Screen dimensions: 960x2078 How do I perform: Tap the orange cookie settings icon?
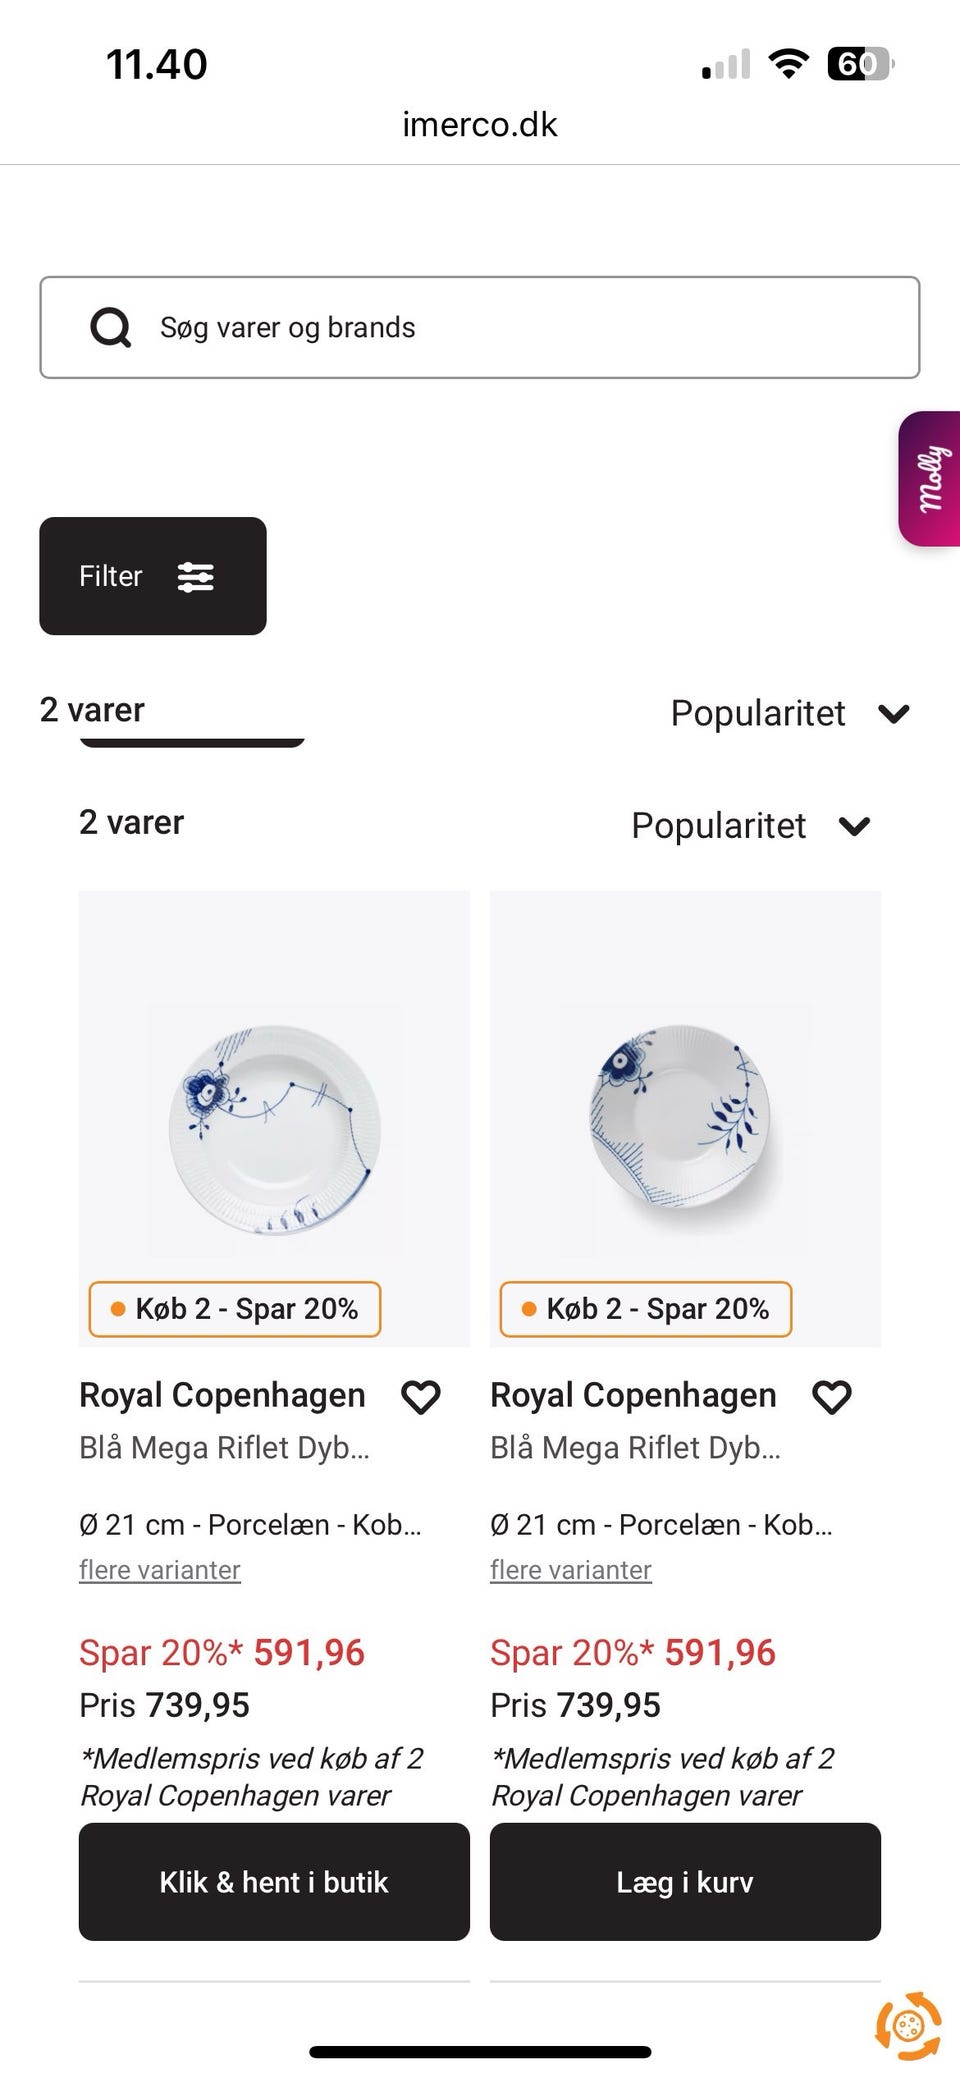click(x=908, y=2026)
